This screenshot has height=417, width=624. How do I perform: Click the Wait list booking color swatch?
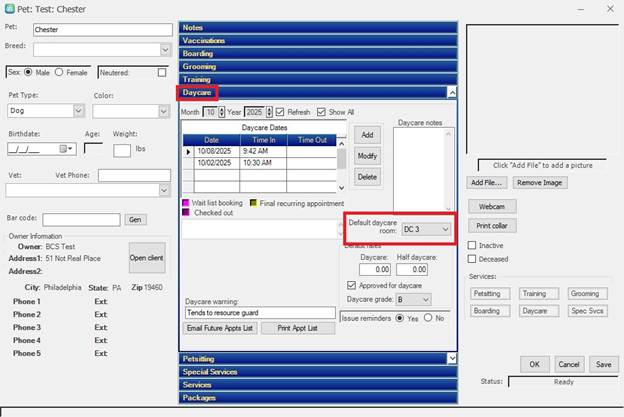tap(186, 203)
